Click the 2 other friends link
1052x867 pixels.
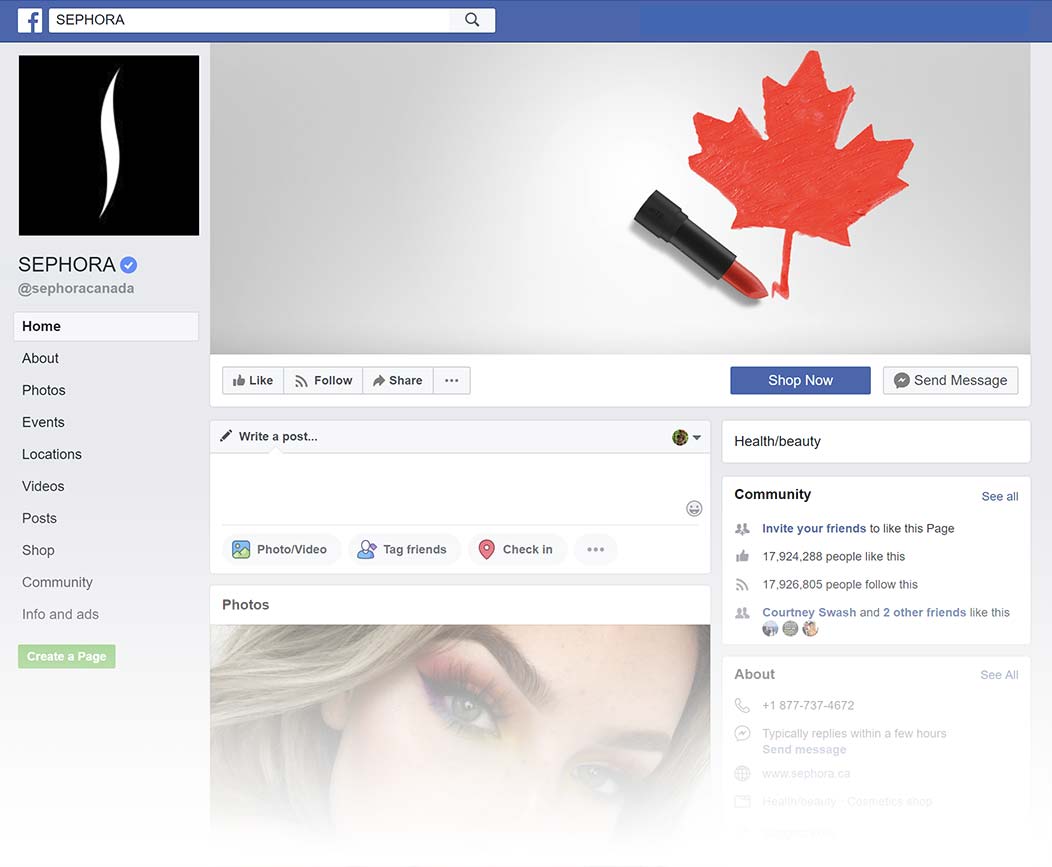point(925,613)
